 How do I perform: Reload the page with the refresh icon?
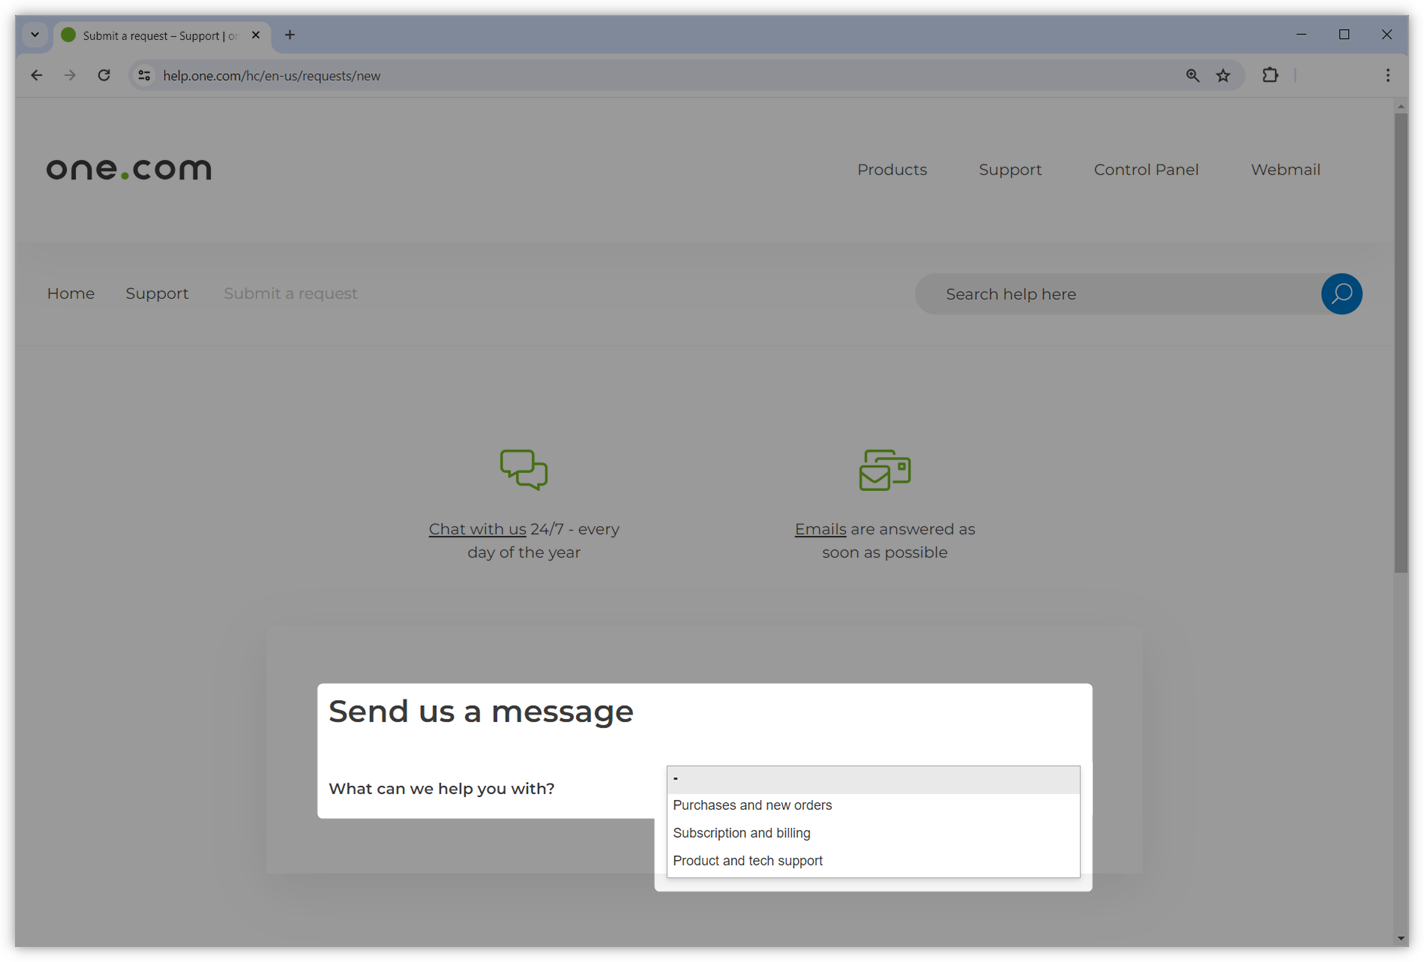(x=104, y=75)
